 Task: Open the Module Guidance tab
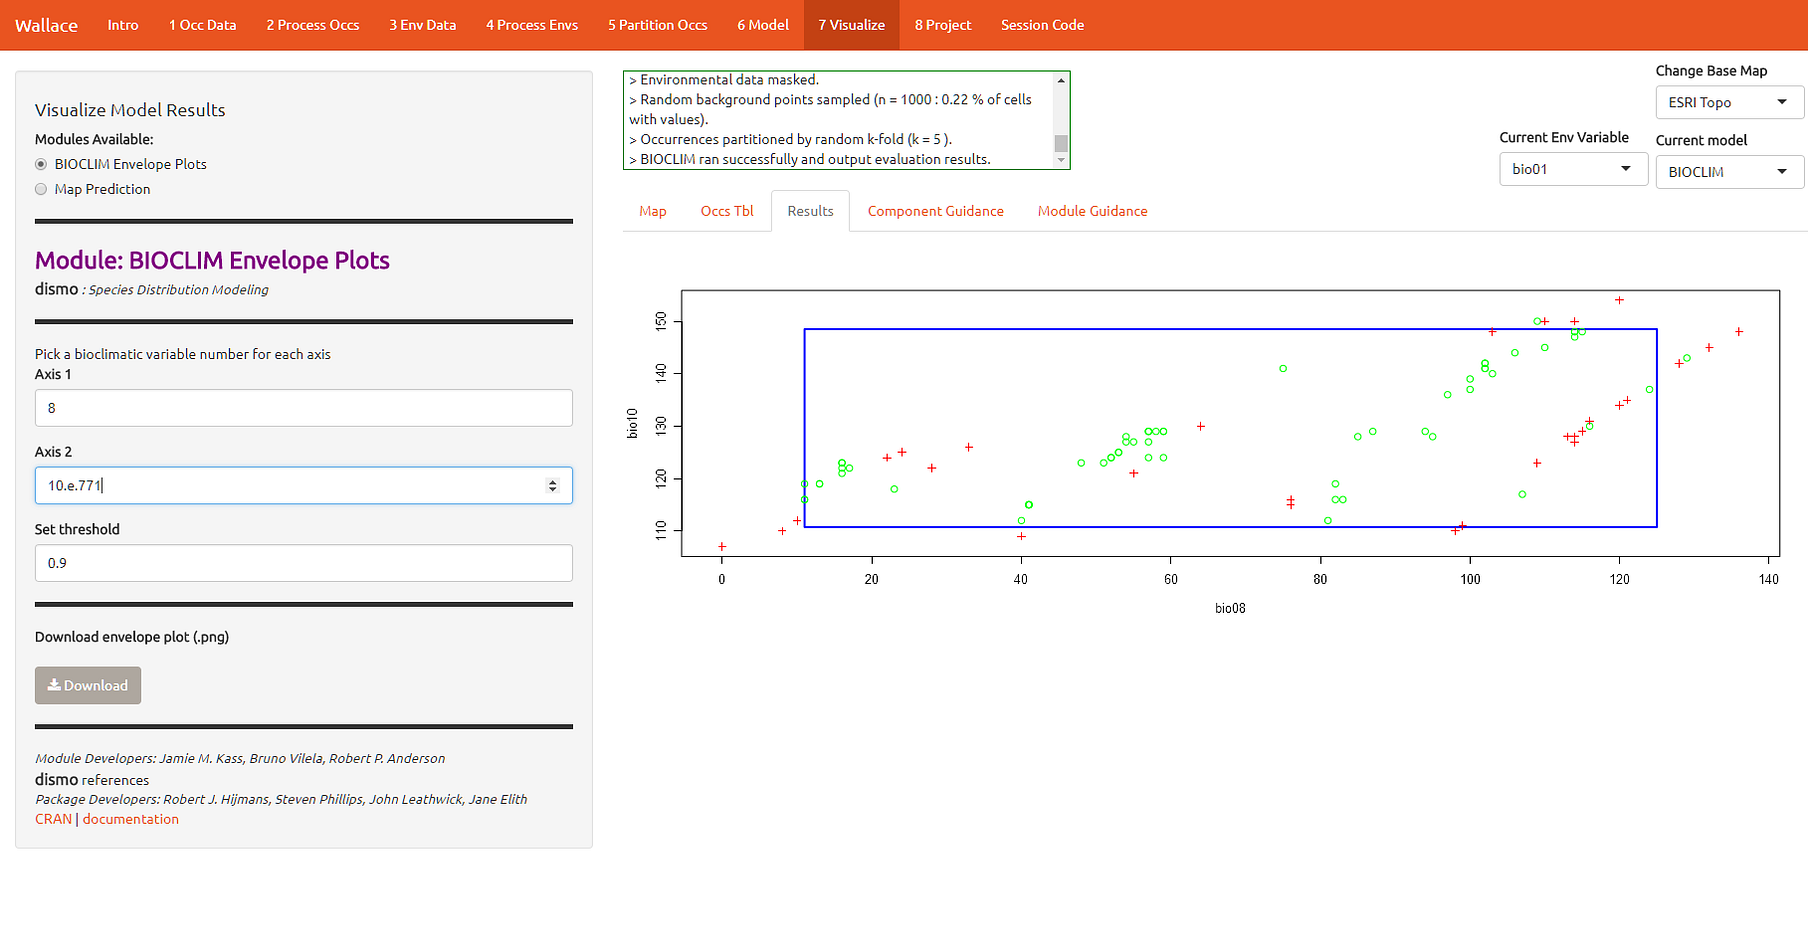coord(1092,211)
